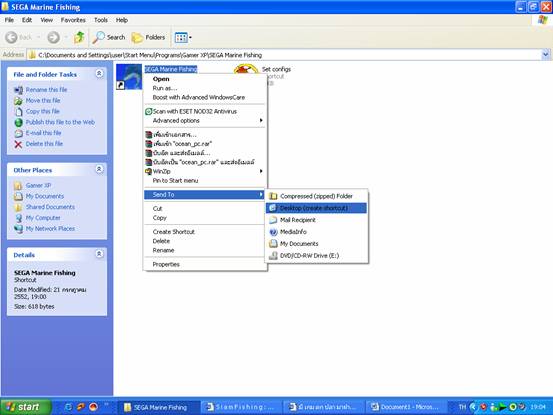Select the SEGA Marine Fishing shortcut thumbnail

point(129,77)
